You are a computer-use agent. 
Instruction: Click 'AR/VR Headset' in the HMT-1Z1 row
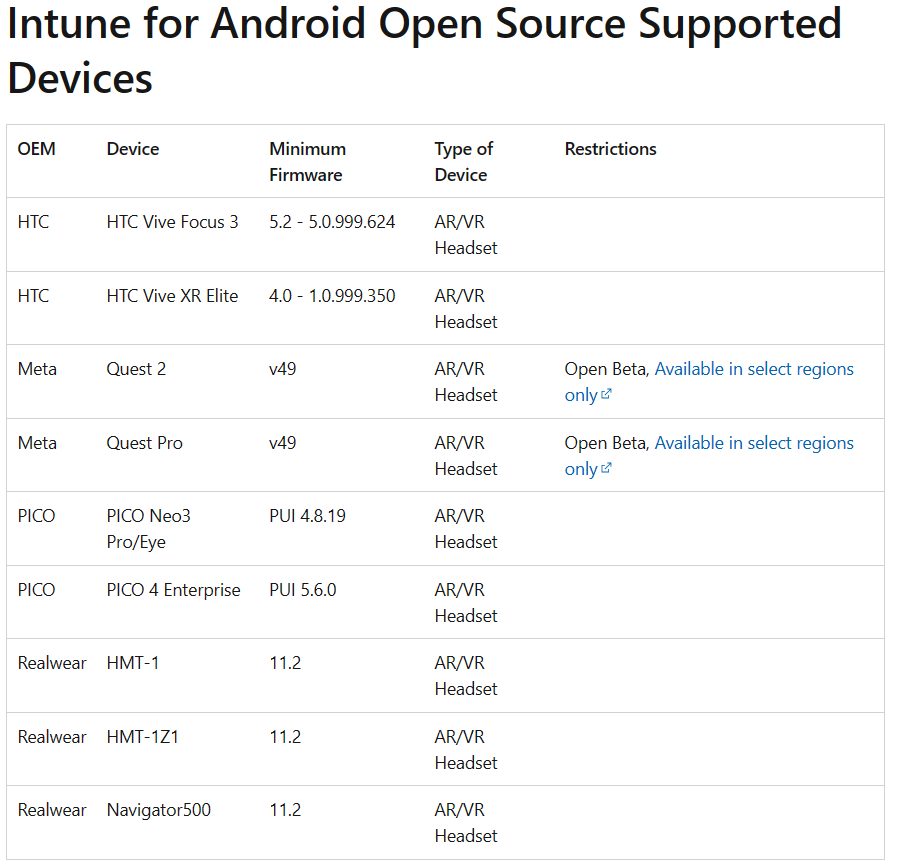[x=465, y=749]
